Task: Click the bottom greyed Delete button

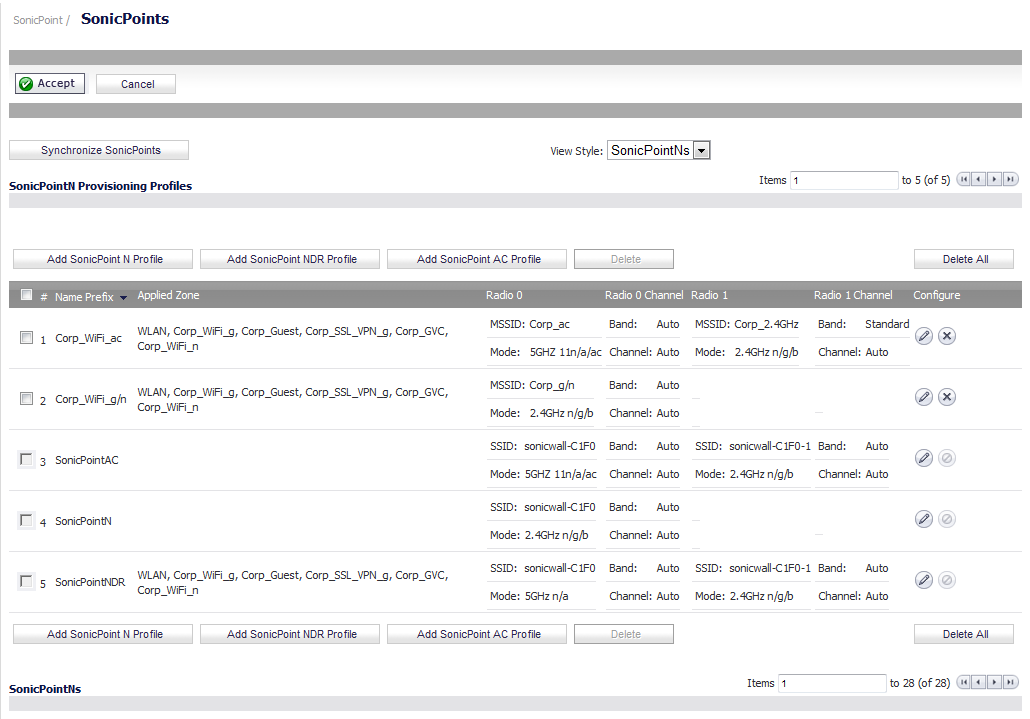Action: click(624, 634)
